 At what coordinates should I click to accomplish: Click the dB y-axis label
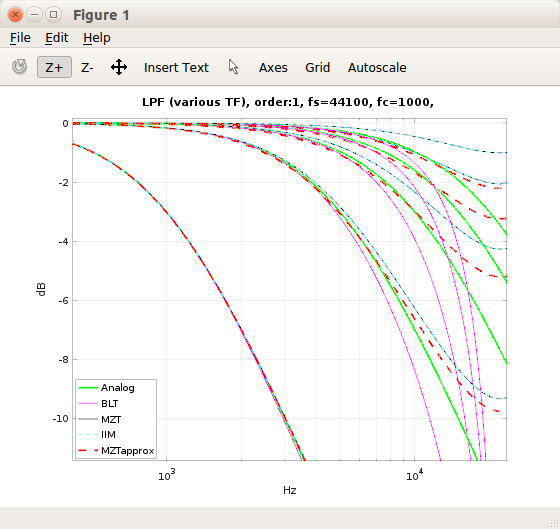[41, 289]
